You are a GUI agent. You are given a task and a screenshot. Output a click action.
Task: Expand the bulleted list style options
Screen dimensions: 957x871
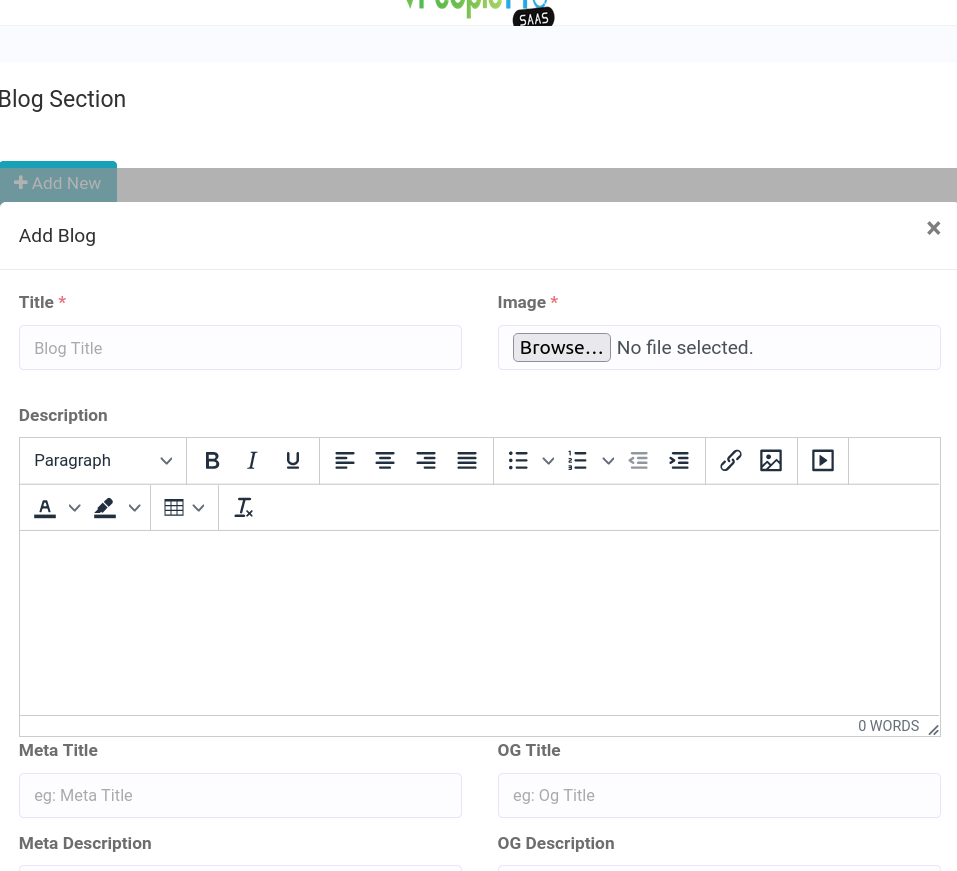(x=548, y=461)
